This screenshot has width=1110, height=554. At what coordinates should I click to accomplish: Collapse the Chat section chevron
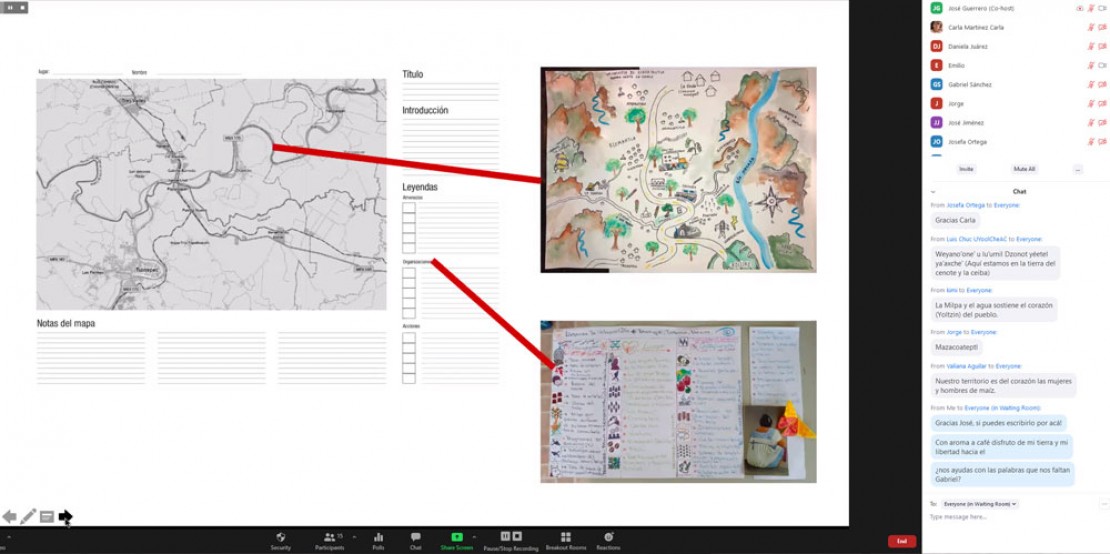tap(933, 192)
